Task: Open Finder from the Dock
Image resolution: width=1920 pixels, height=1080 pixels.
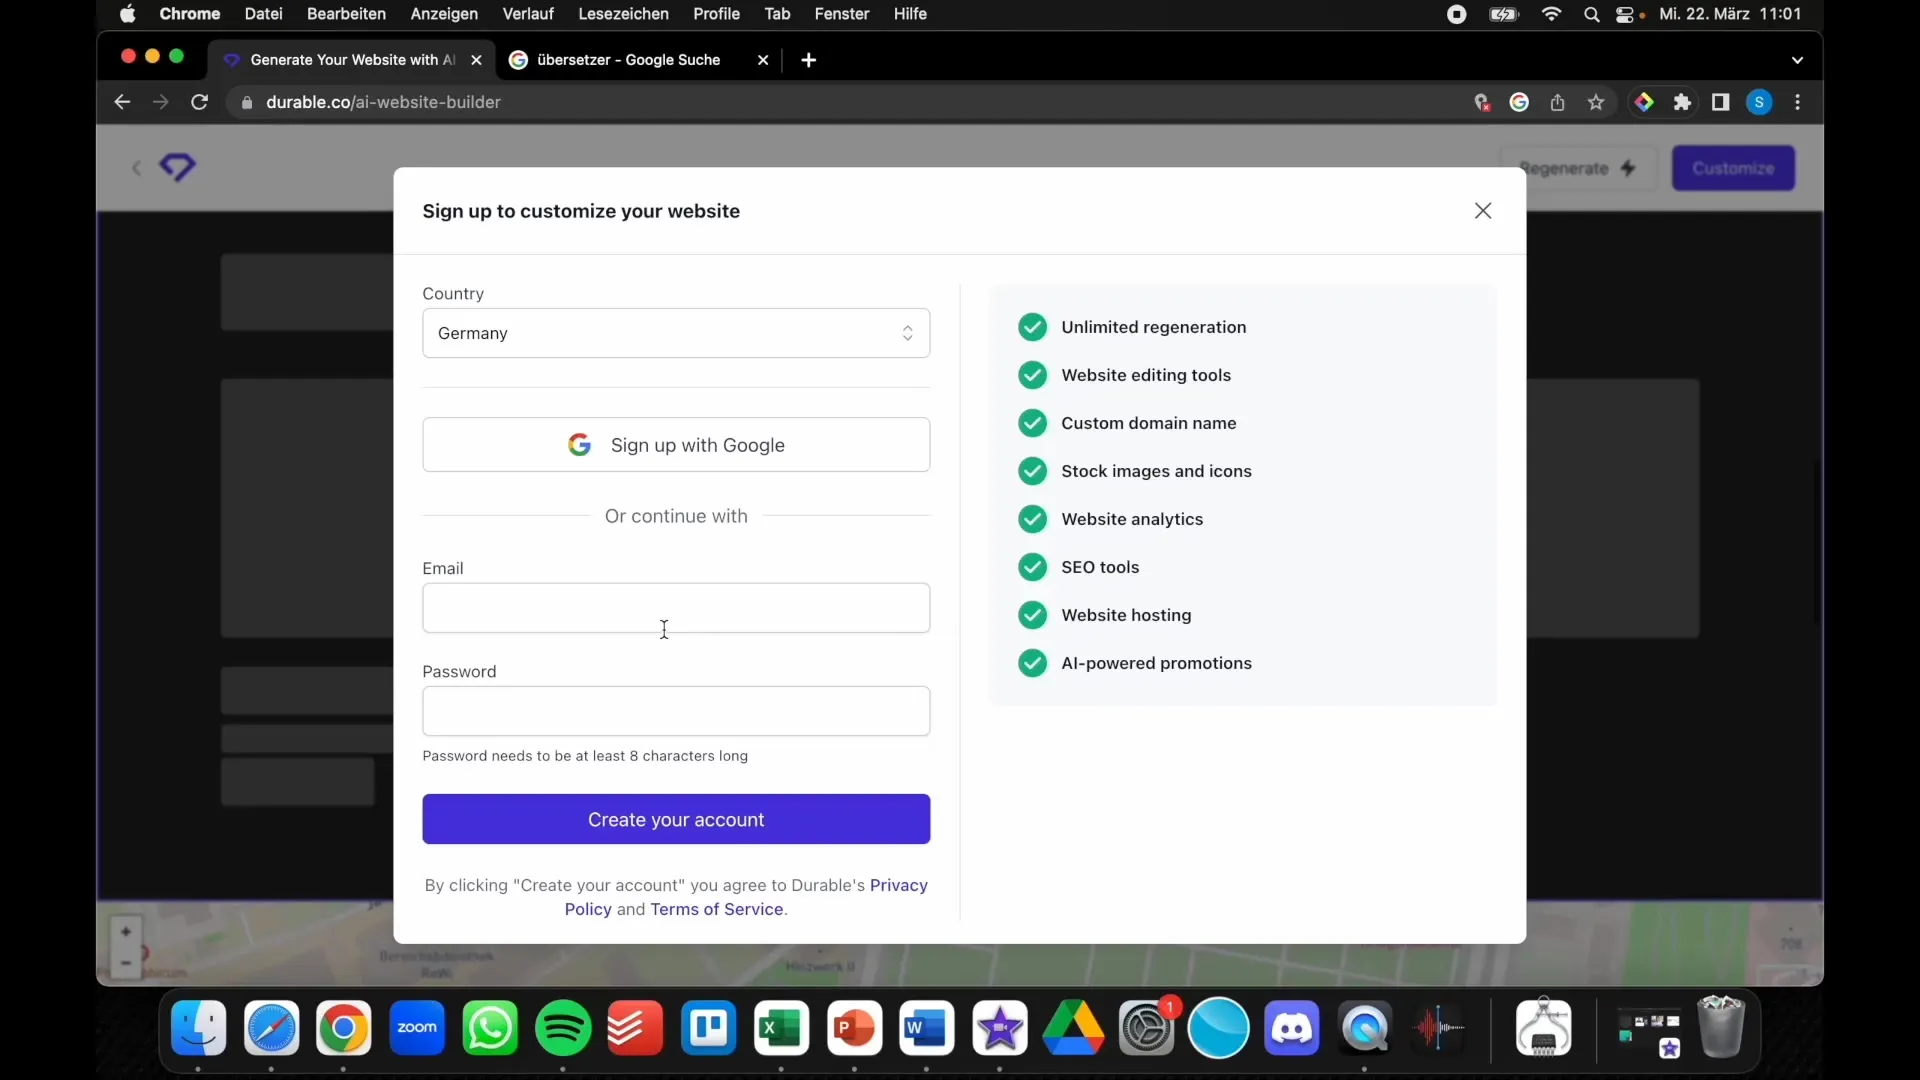Action: pyautogui.click(x=199, y=1028)
